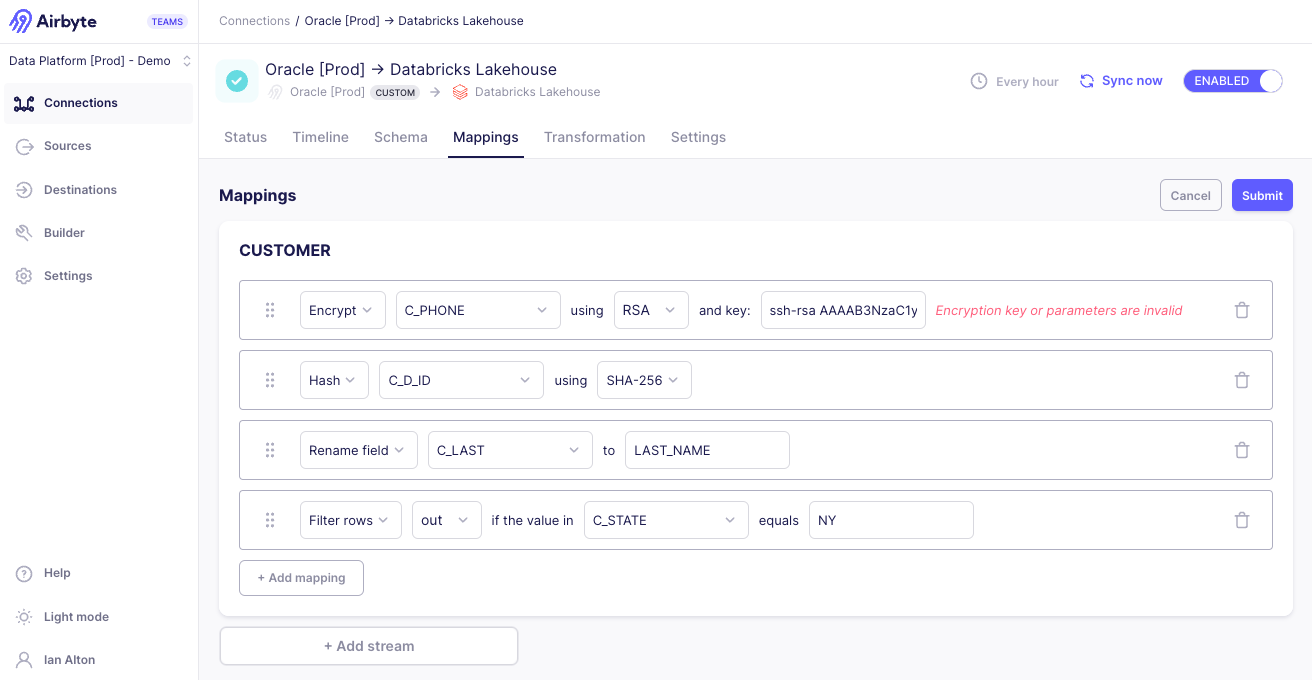Click the LAST_NAME rename input field

pyautogui.click(x=707, y=450)
